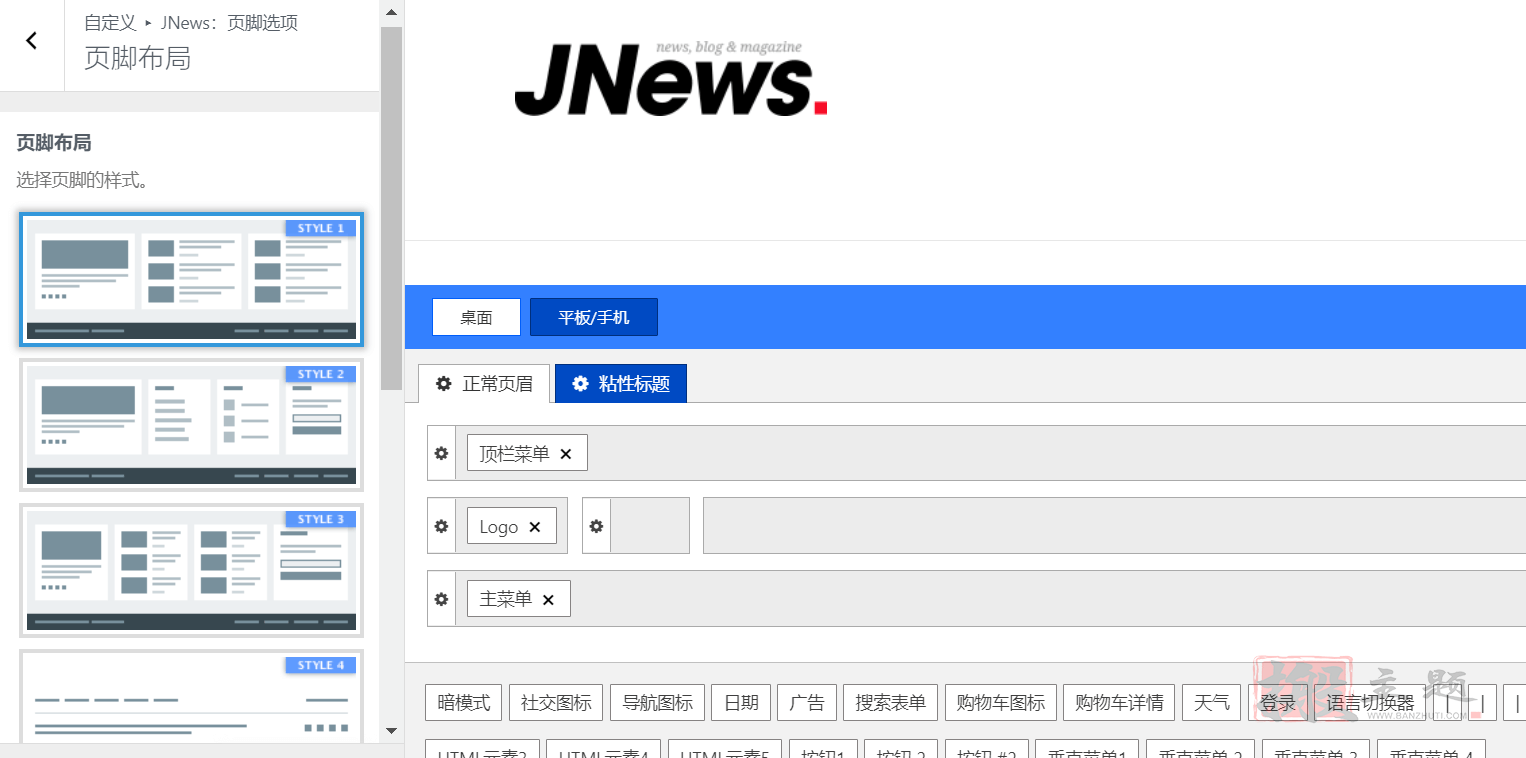Click the sidebar vertical scrollbar thumb

[391, 207]
